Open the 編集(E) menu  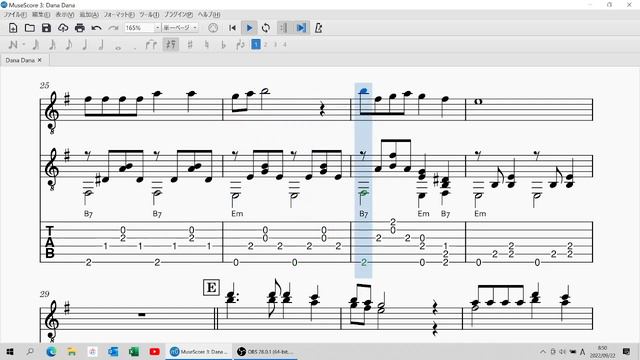[41, 15]
